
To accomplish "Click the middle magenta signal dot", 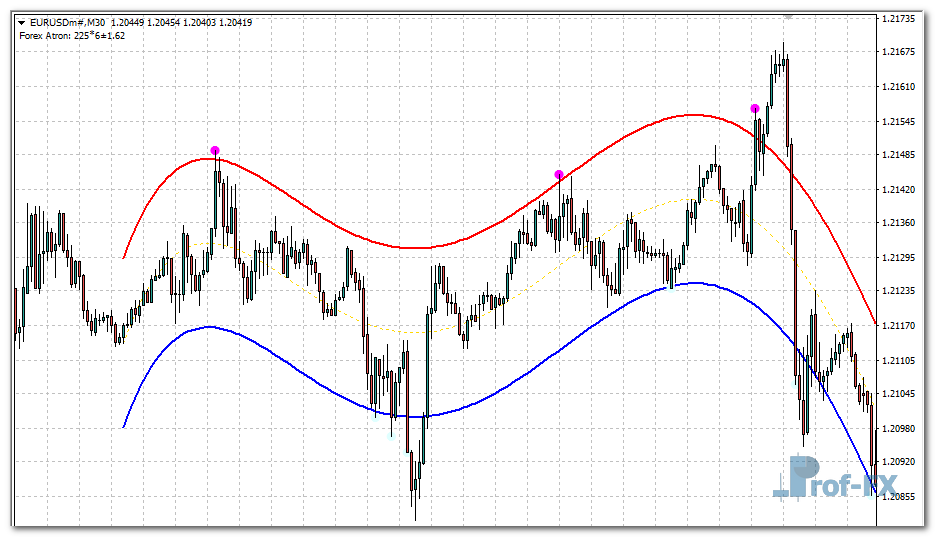I will coord(559,175).
